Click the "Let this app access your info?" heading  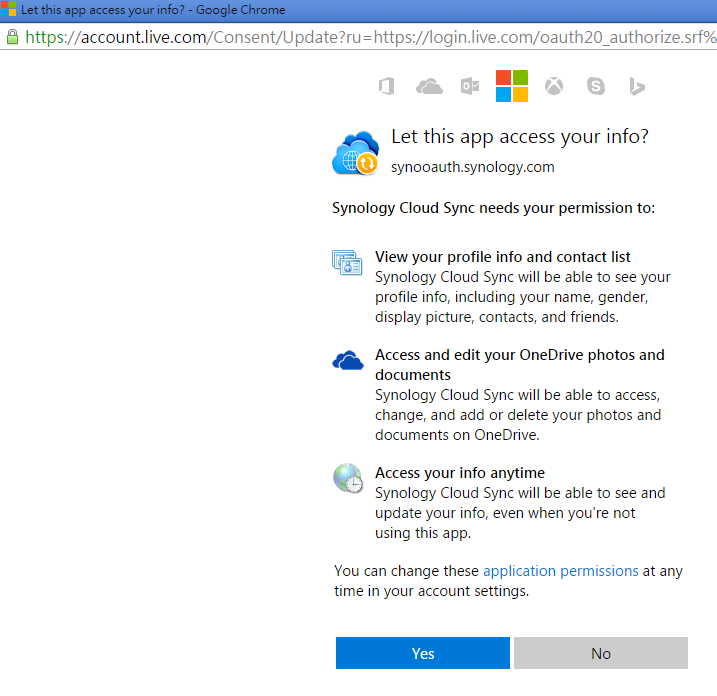[x=519, y=137]
